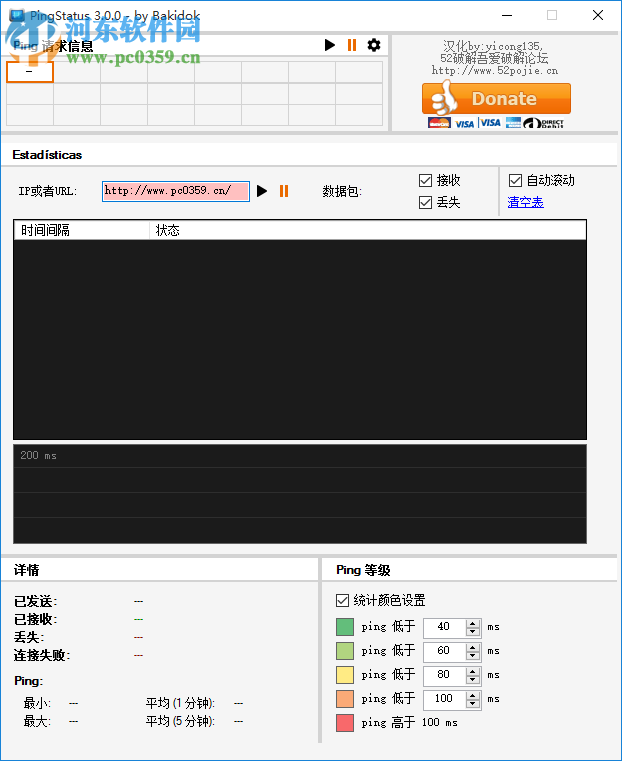Click the 100 ms threshold value field

pos(444,699)
